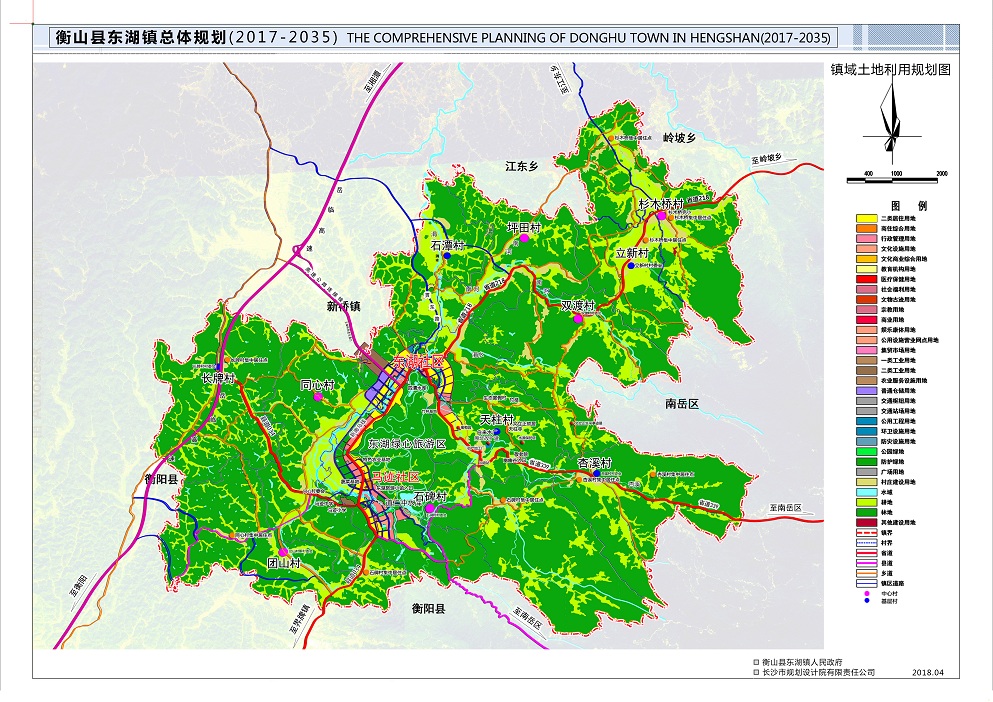Click the 杉木桥村 village marker
This screenshot has width=993, height=702.
[x=660, y=215]
